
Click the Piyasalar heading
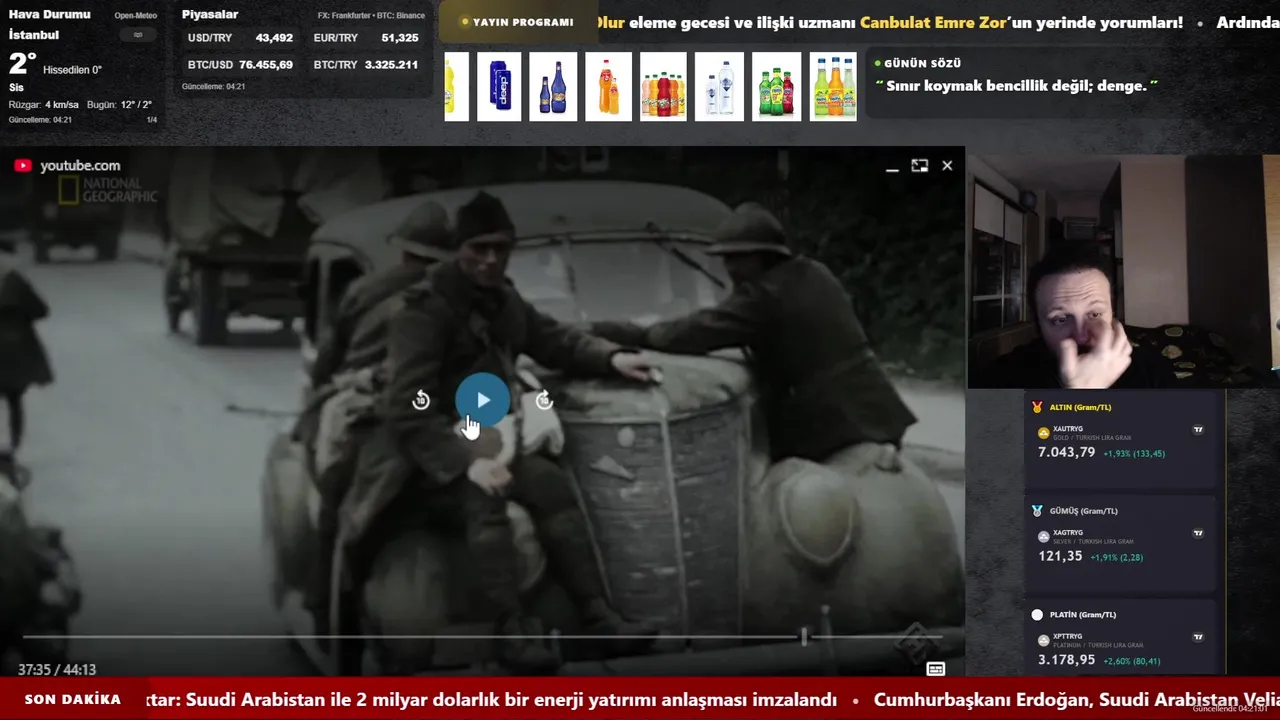pos(210,15)
